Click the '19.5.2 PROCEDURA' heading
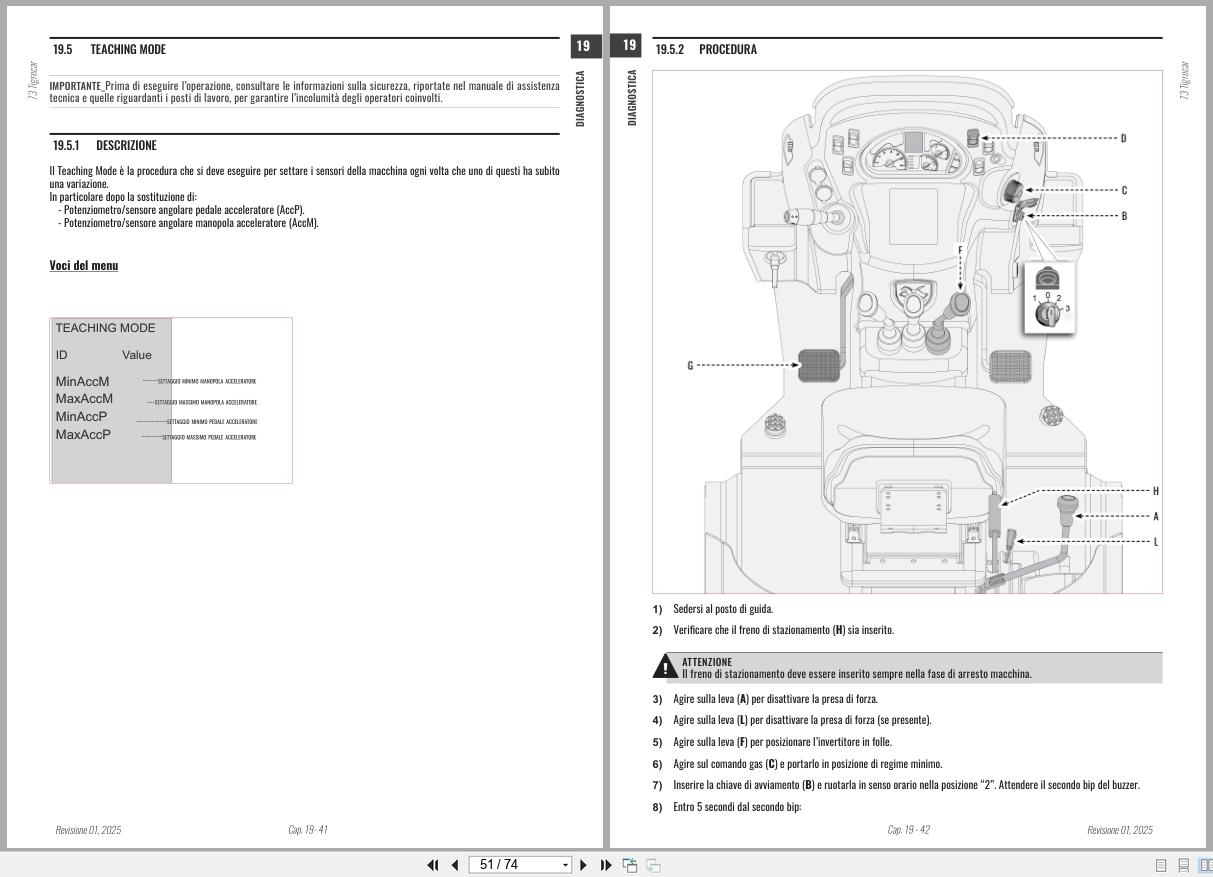1213x877 pixels. [706, 49]
